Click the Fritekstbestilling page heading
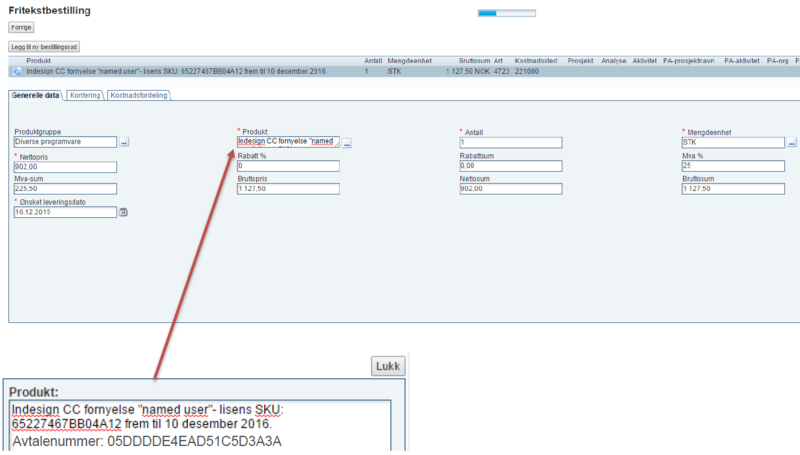 click(49, 11)
